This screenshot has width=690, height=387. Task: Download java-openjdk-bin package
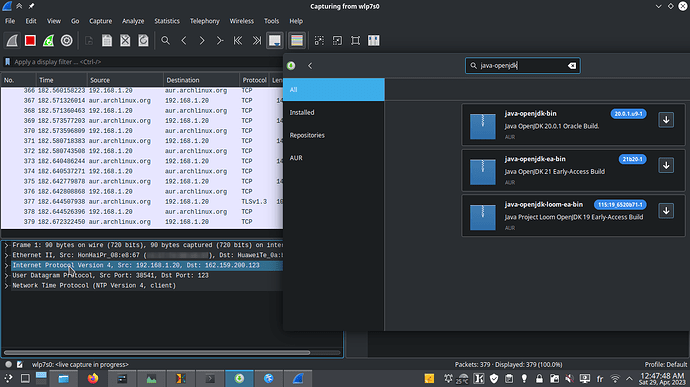(666, 120)
